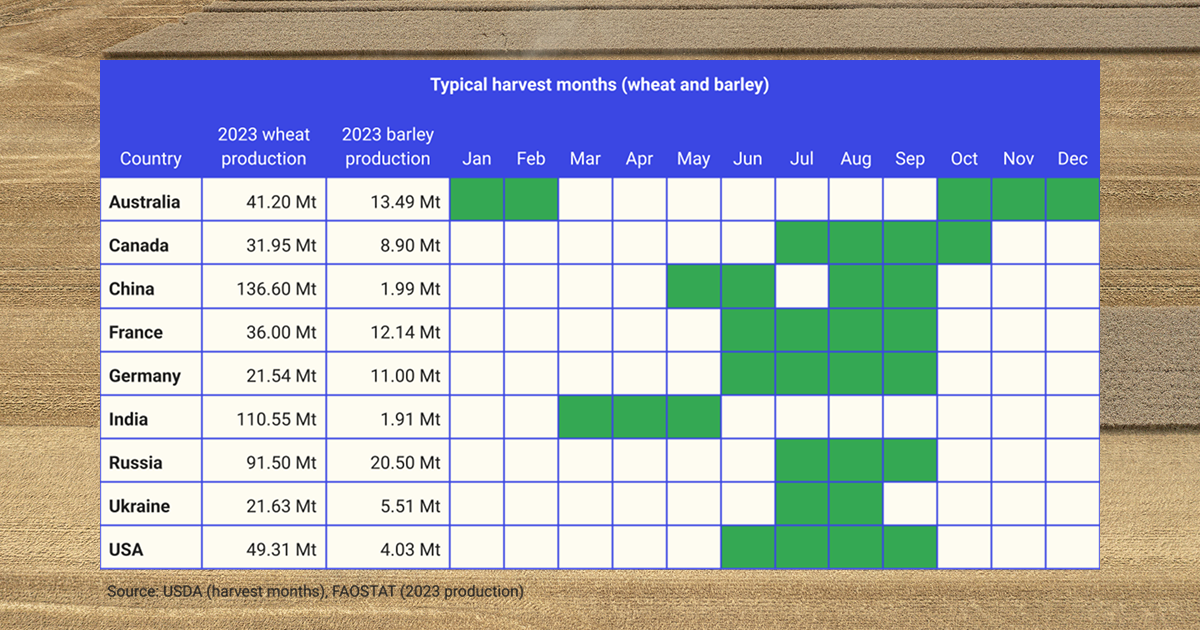Screen dimensions: 1200x630
Task: Click China's wheat value '136.60 Mt'
Action: (x=277, y=289)
